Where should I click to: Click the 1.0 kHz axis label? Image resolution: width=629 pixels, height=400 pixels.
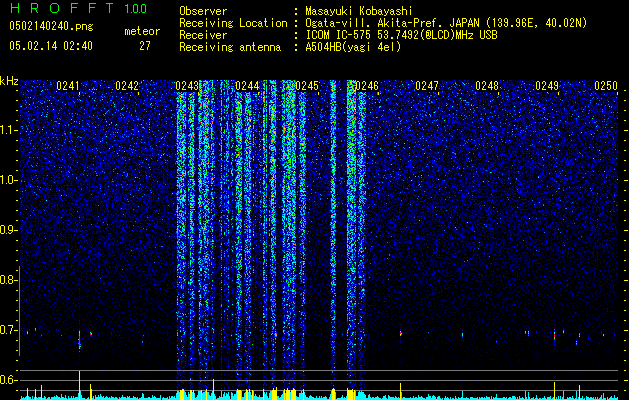(x=9, y=180)
